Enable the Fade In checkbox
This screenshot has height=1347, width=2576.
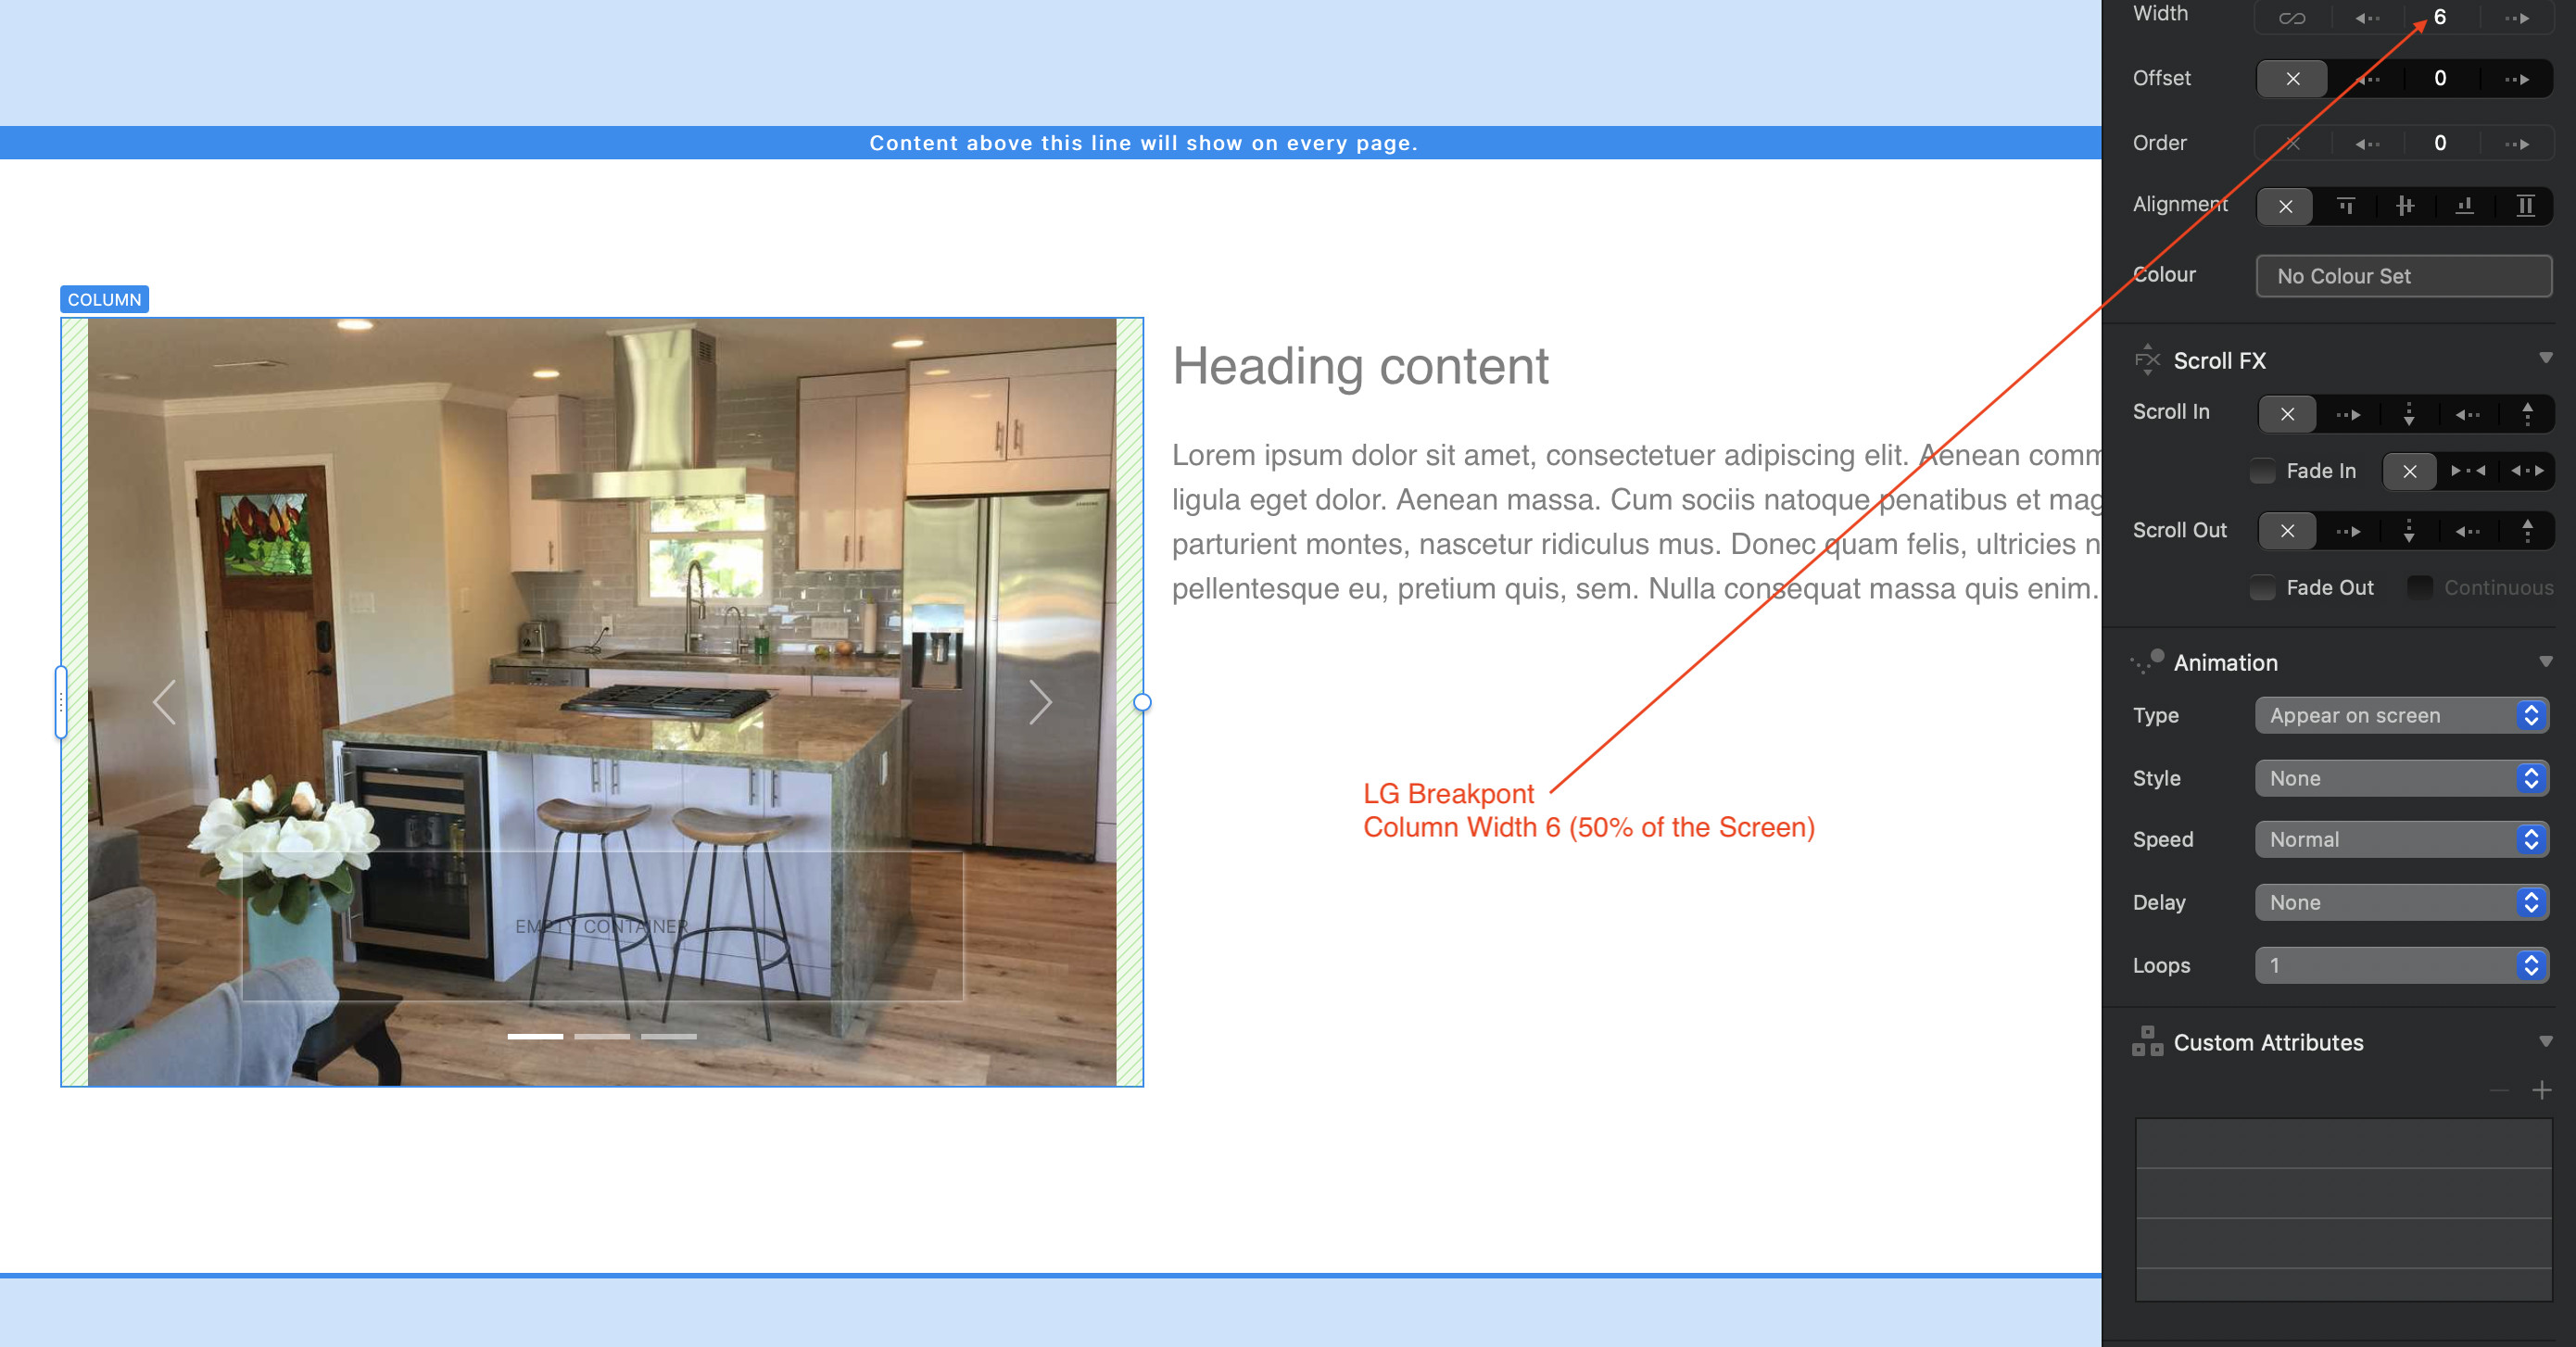point(2262,471)
